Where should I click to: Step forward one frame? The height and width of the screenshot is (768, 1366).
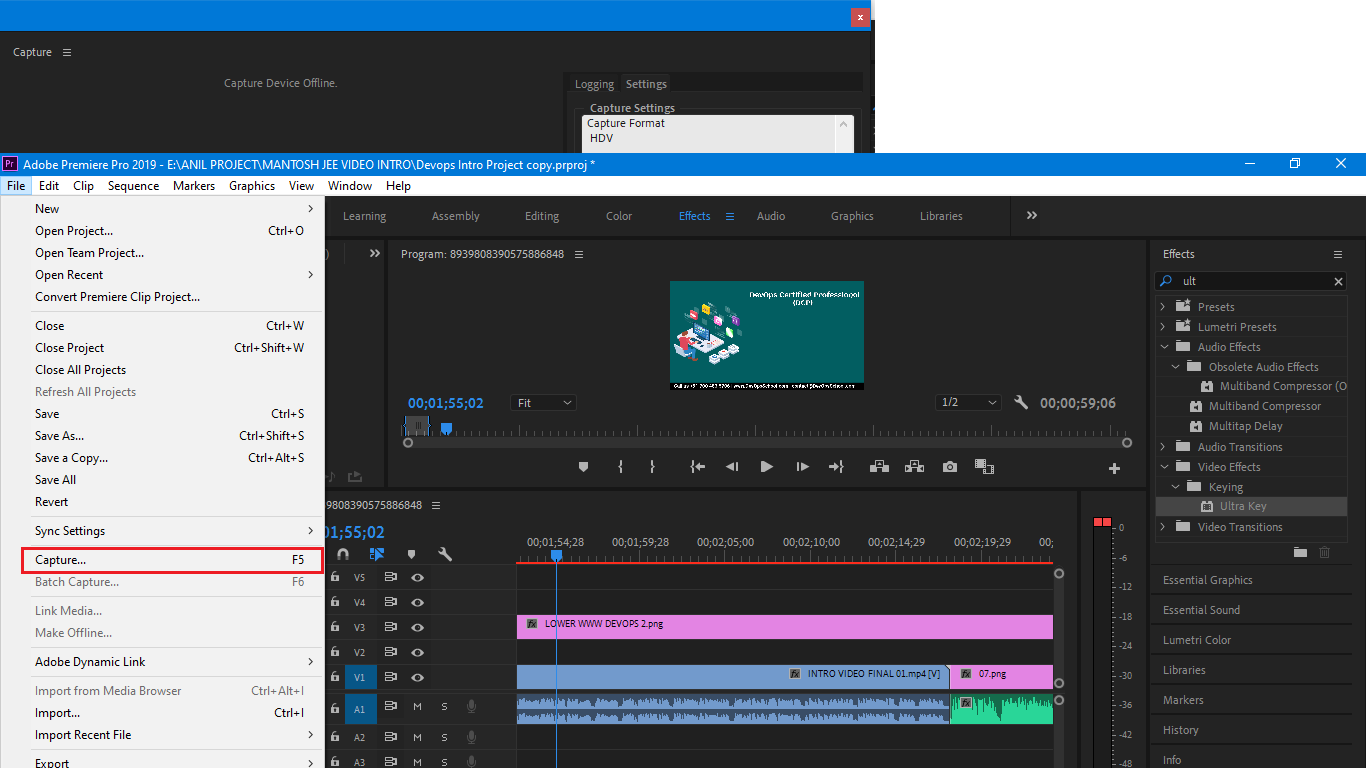coord(802,467)
